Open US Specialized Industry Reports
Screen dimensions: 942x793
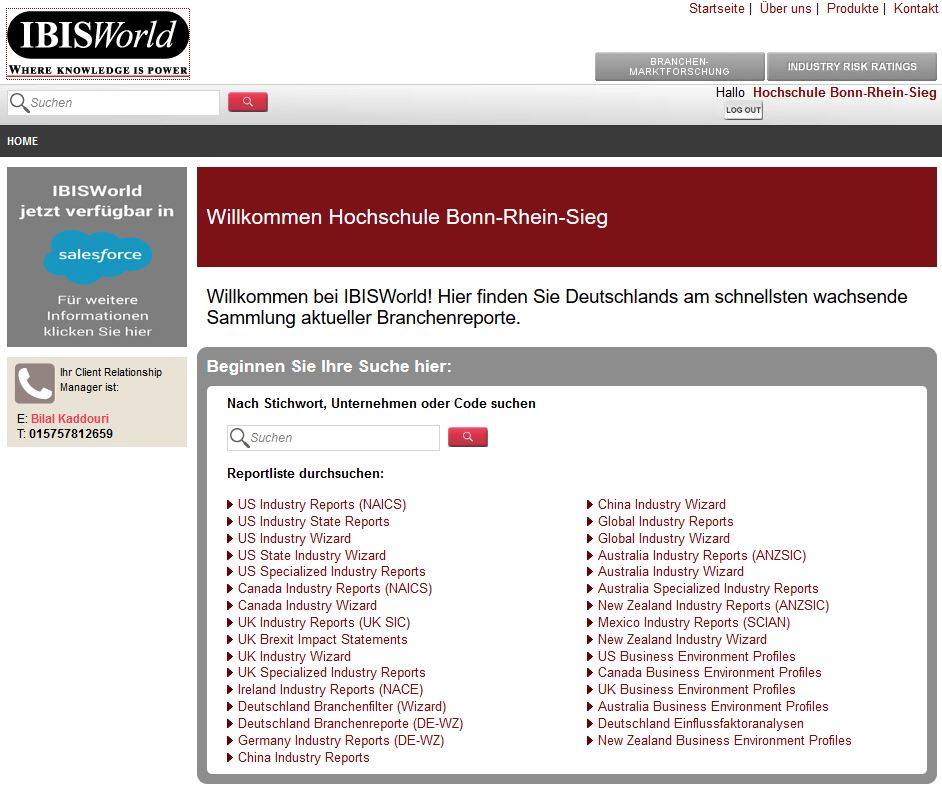tap(332, 571)
